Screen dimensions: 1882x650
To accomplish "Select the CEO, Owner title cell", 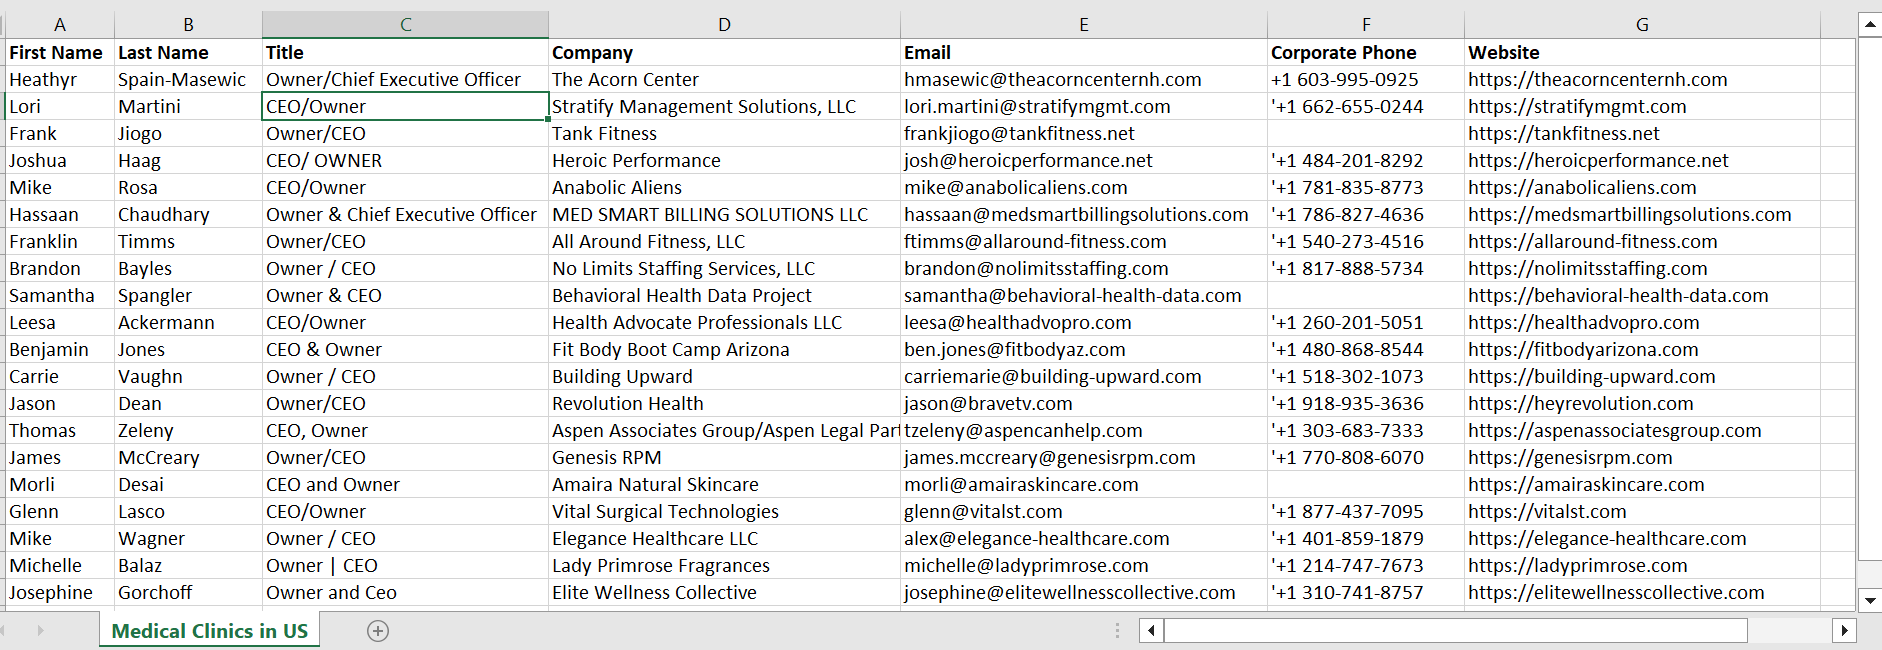I will click(x=405, y=431).
